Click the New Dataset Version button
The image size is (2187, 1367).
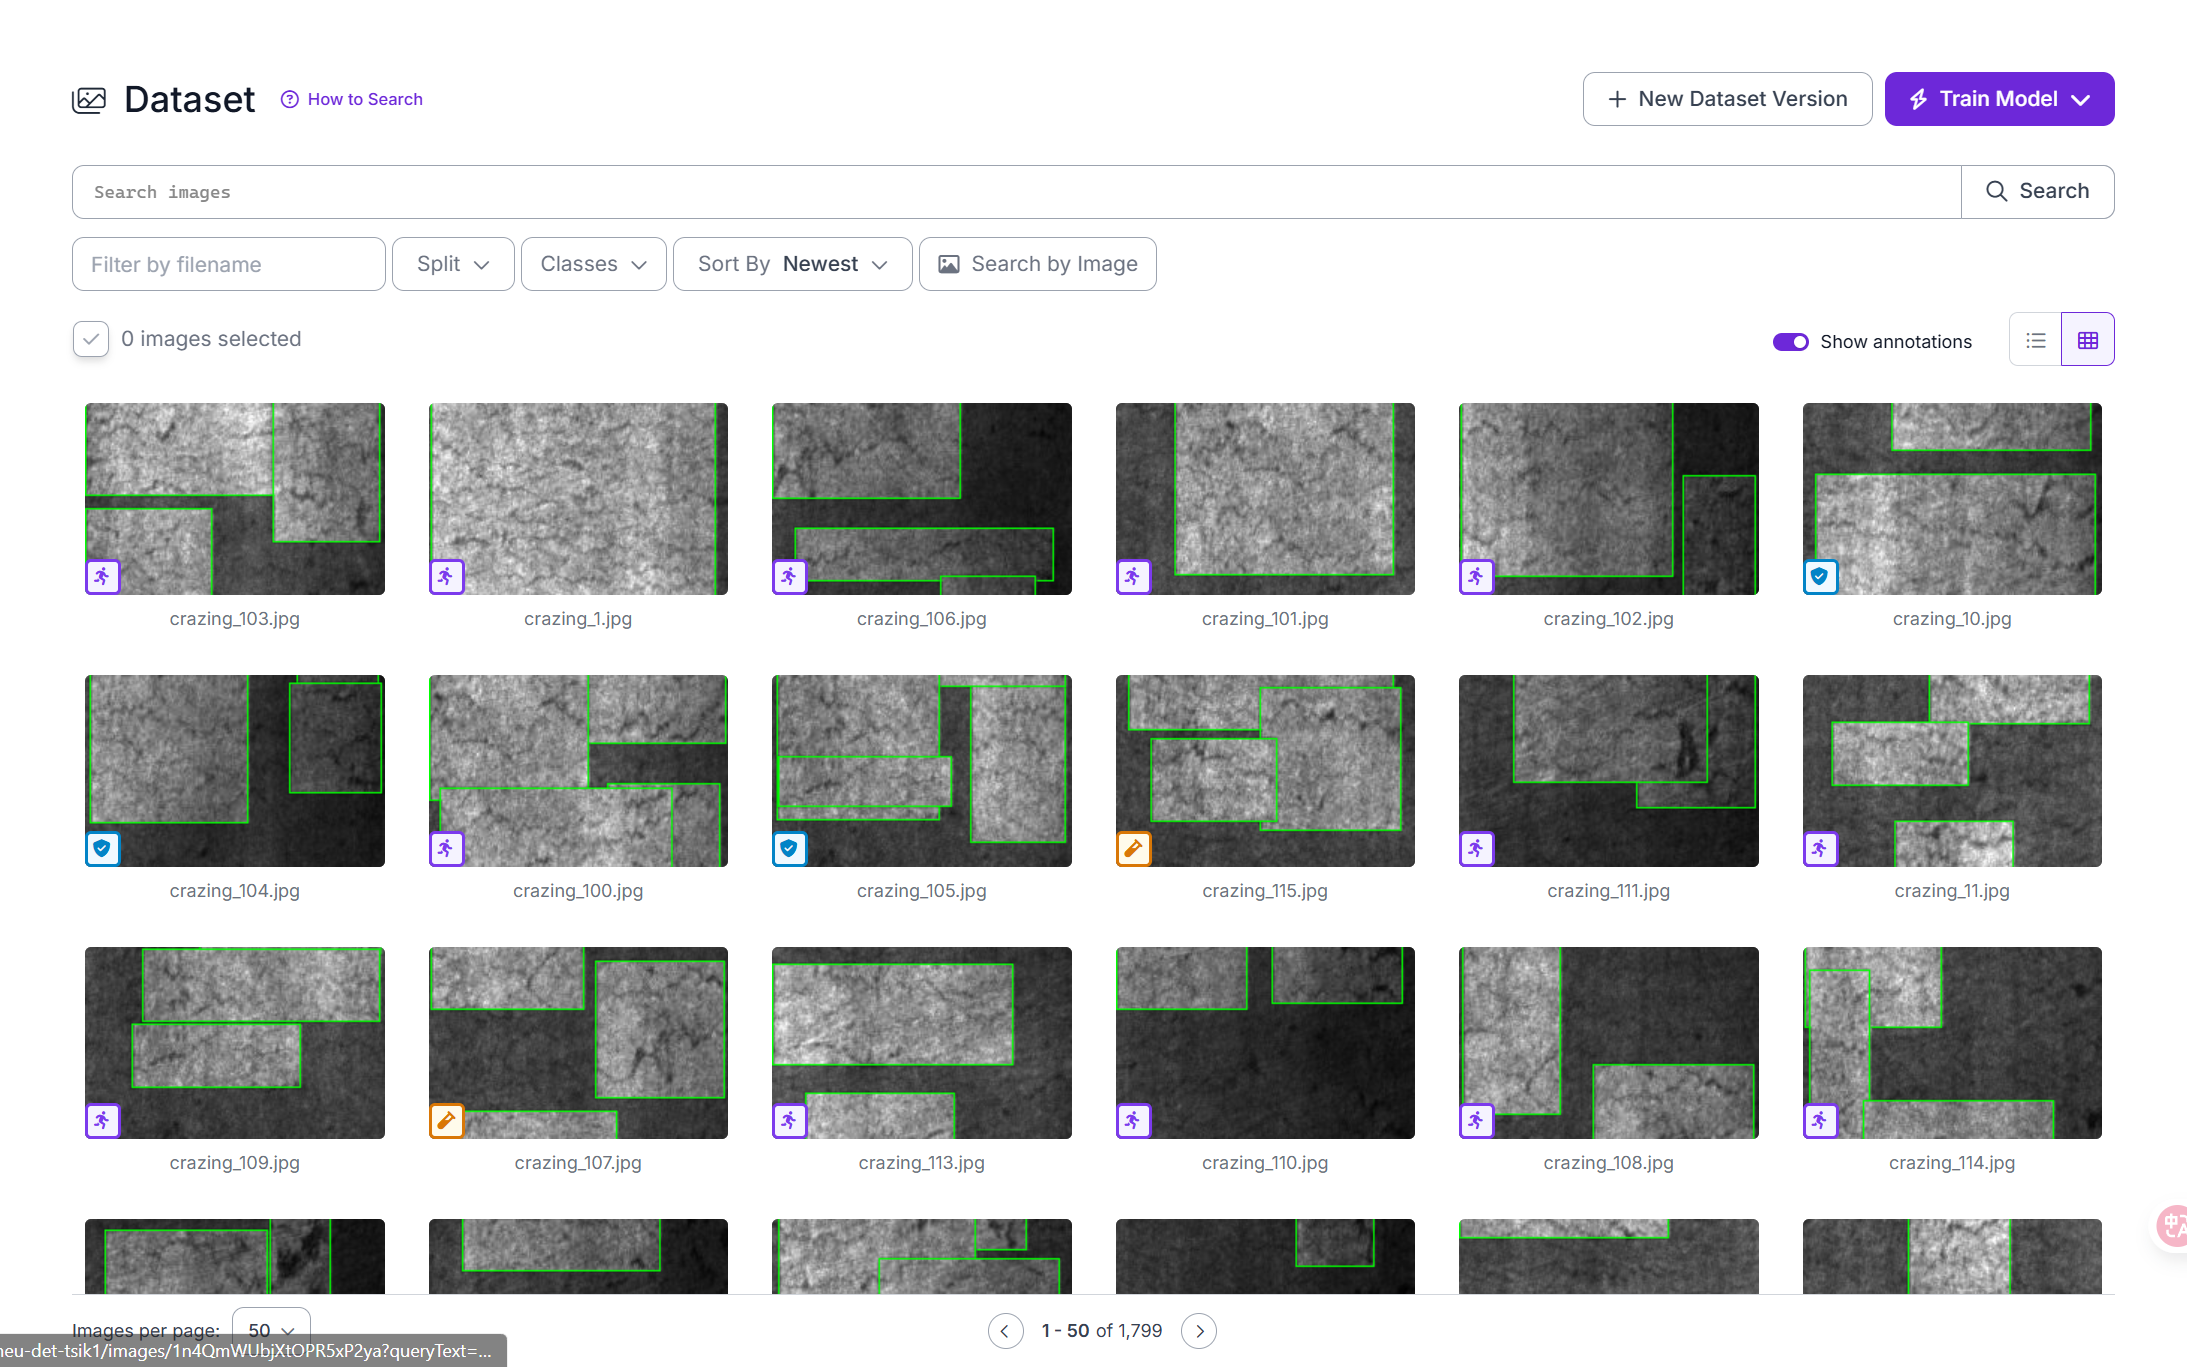pos(1727,99)
